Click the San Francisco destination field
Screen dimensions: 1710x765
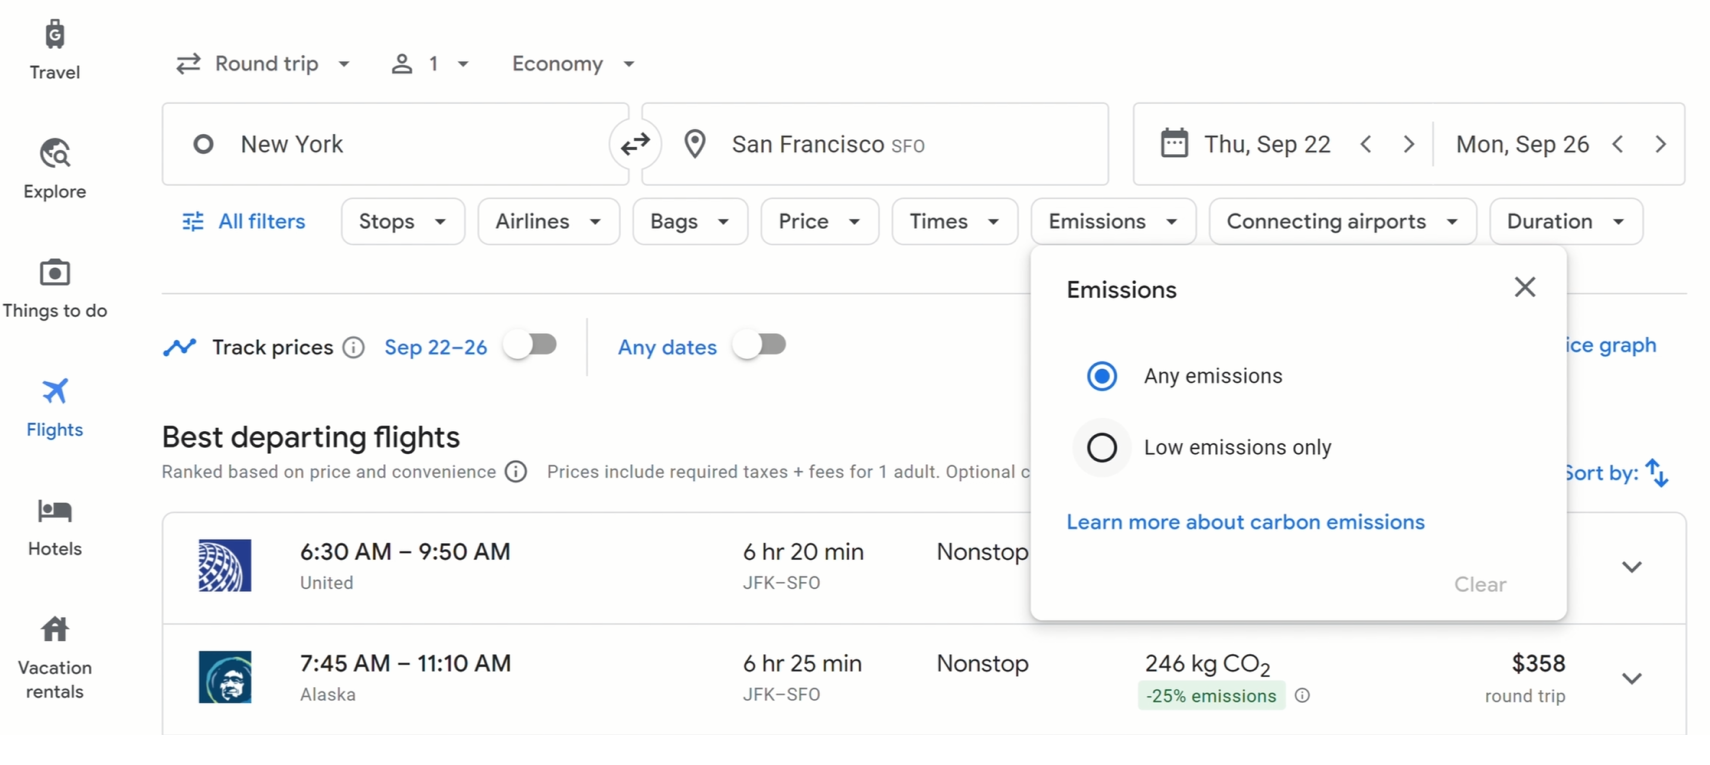875,144
